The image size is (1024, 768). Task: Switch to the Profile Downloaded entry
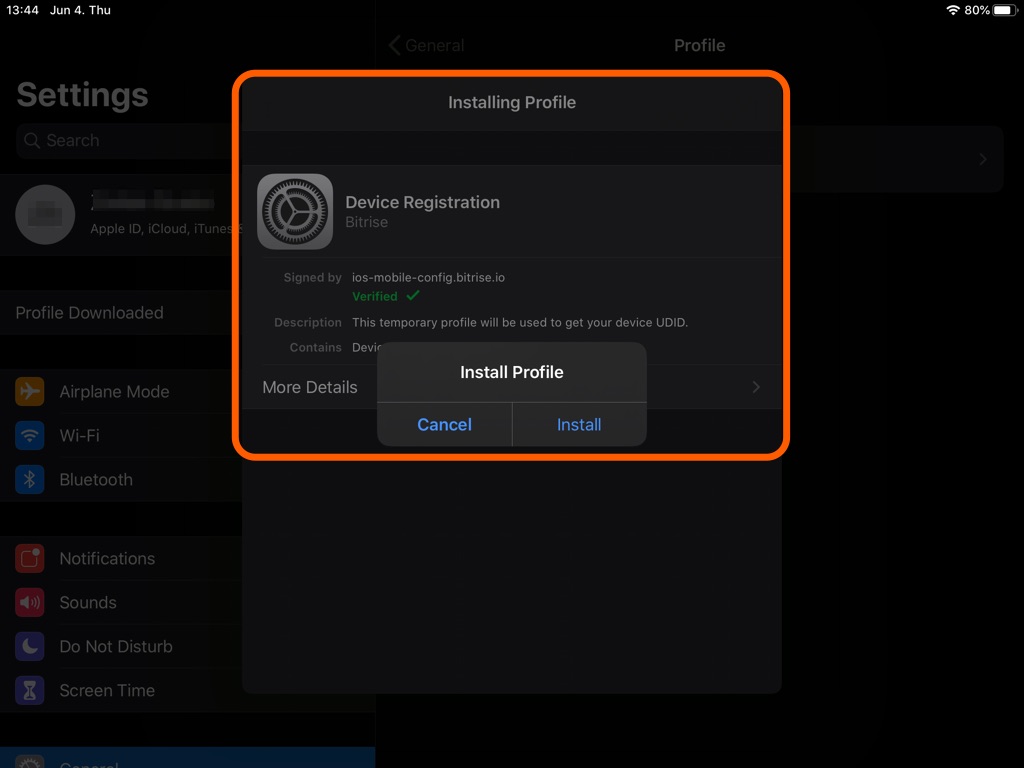(x=88, y=312)
